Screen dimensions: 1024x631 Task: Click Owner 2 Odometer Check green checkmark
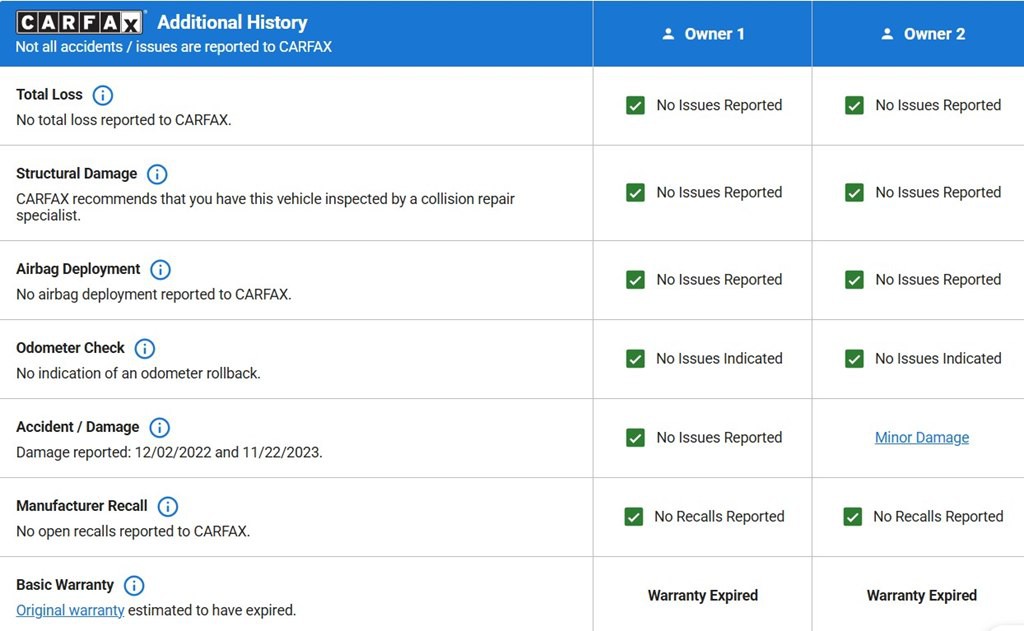tap(854, 358)
